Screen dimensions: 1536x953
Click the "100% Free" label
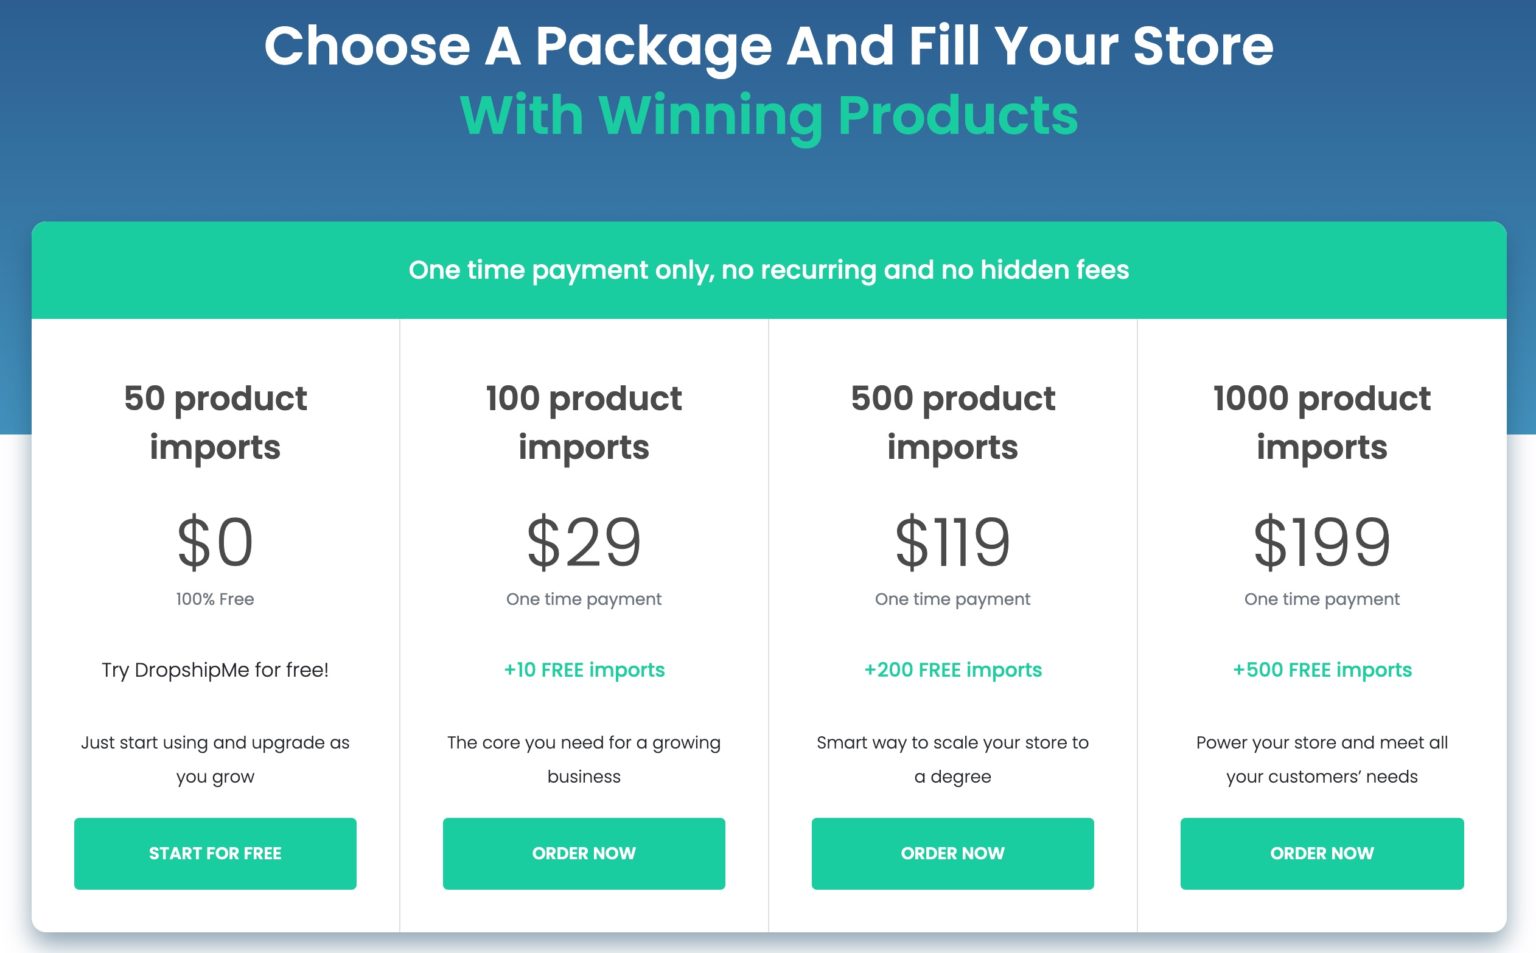215,599
